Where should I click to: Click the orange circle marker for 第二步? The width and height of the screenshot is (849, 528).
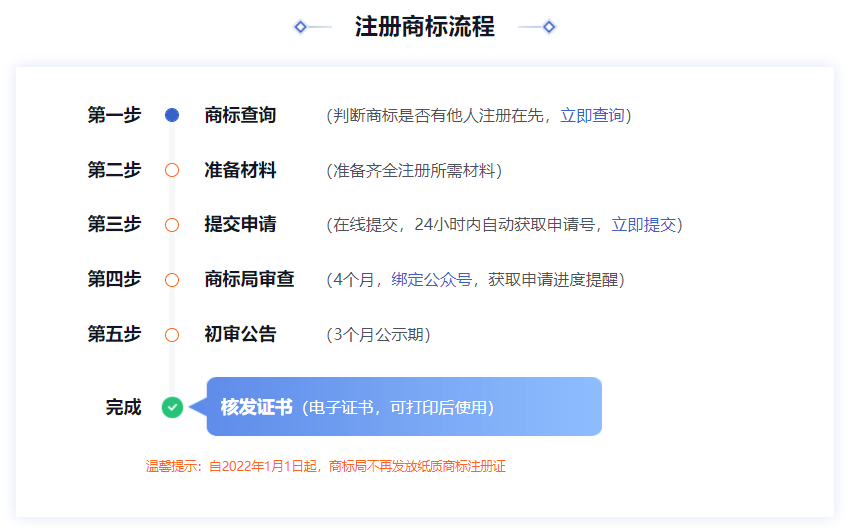pos(172,171)
